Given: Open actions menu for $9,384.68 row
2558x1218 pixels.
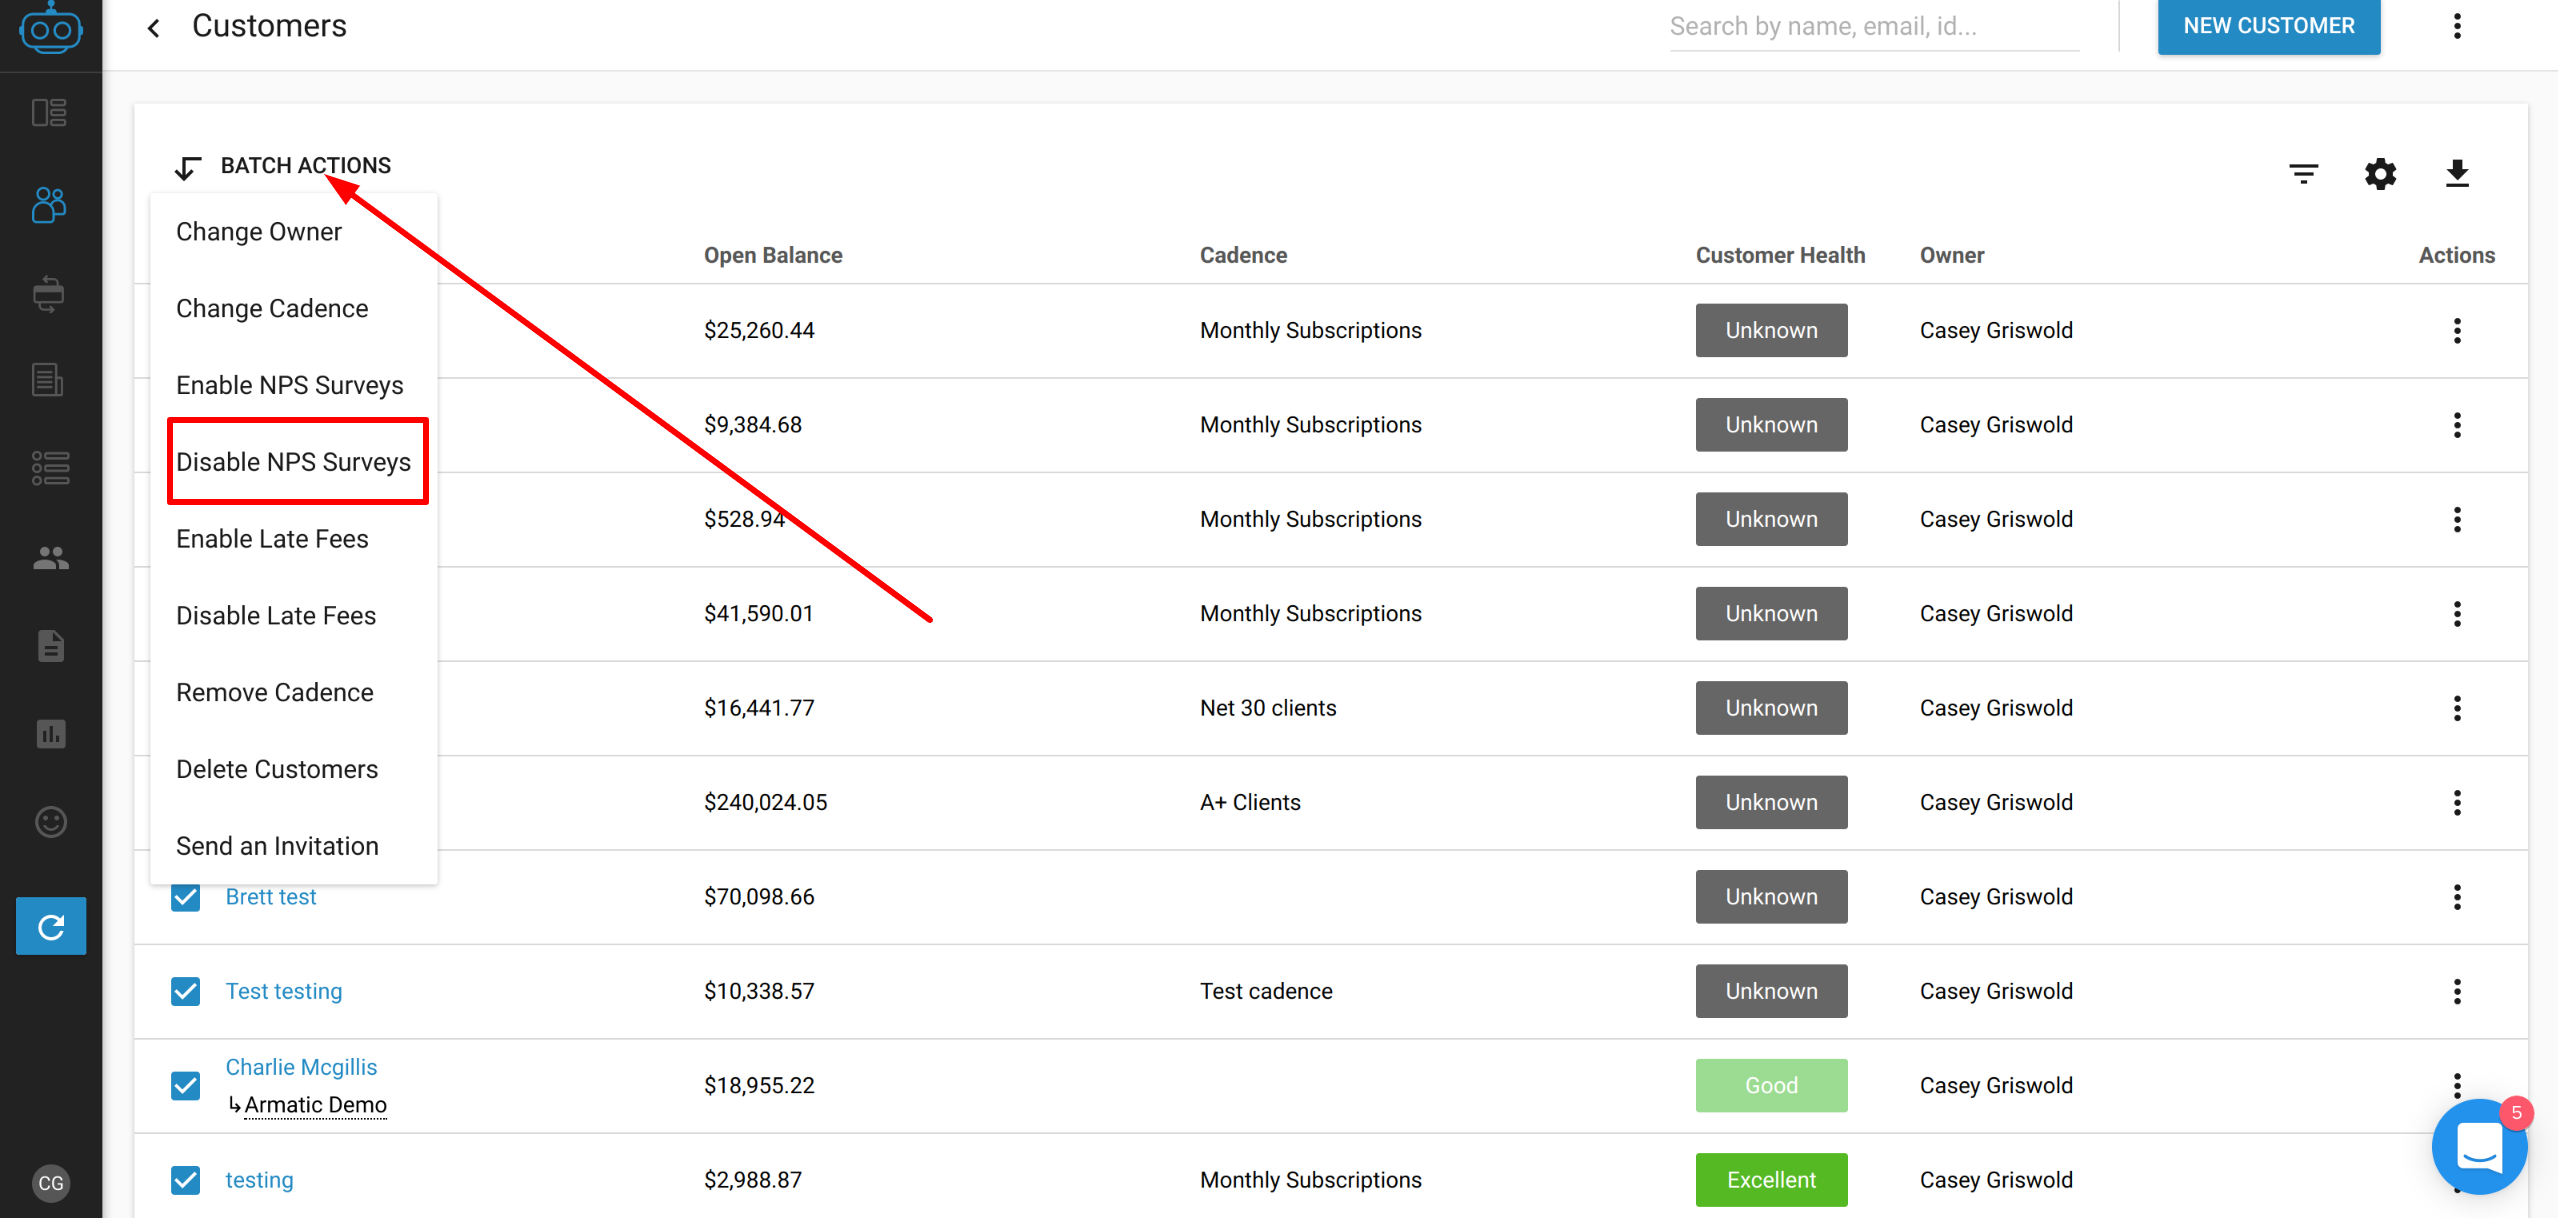Looking at the screenshot, I should (x=2457, y=425).
